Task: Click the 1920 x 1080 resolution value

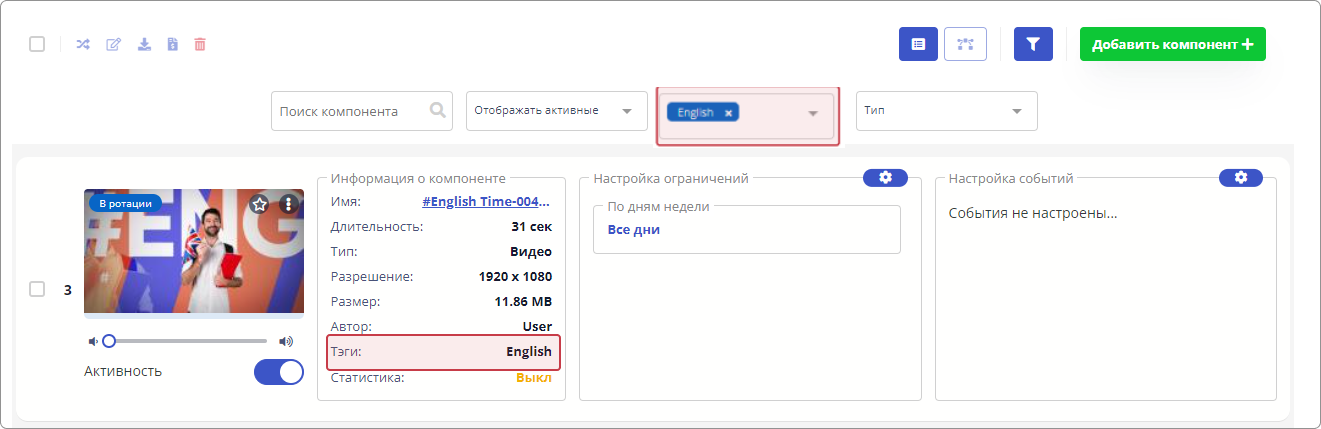Action: point(517,276)
